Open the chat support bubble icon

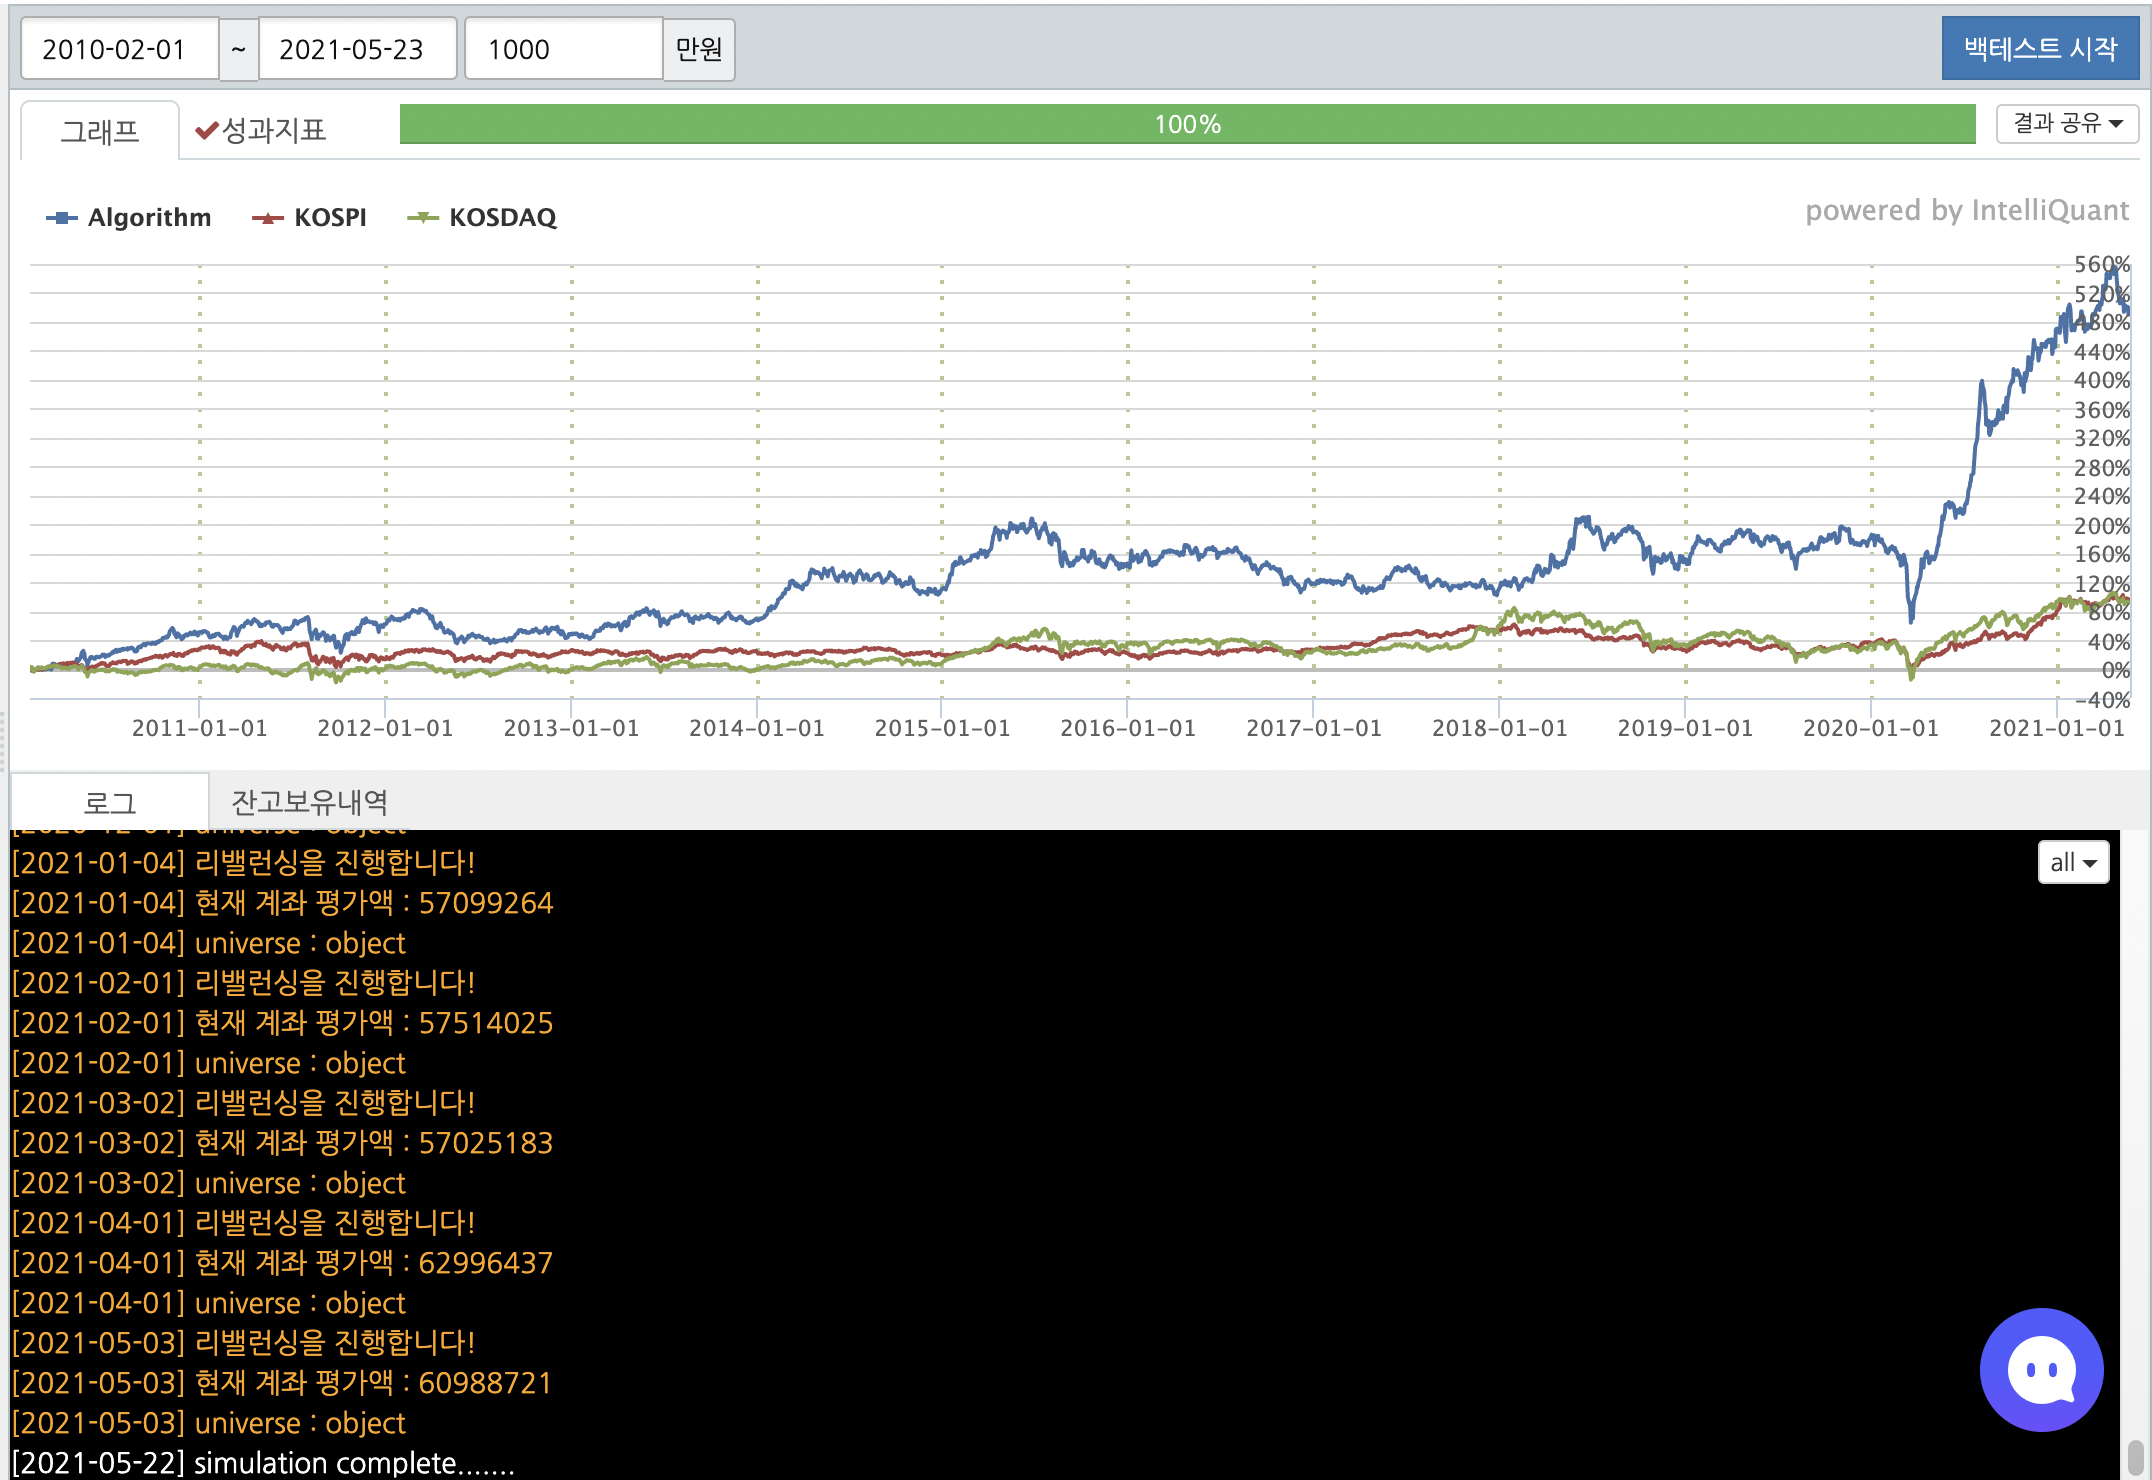[x=2041, y=1369]
